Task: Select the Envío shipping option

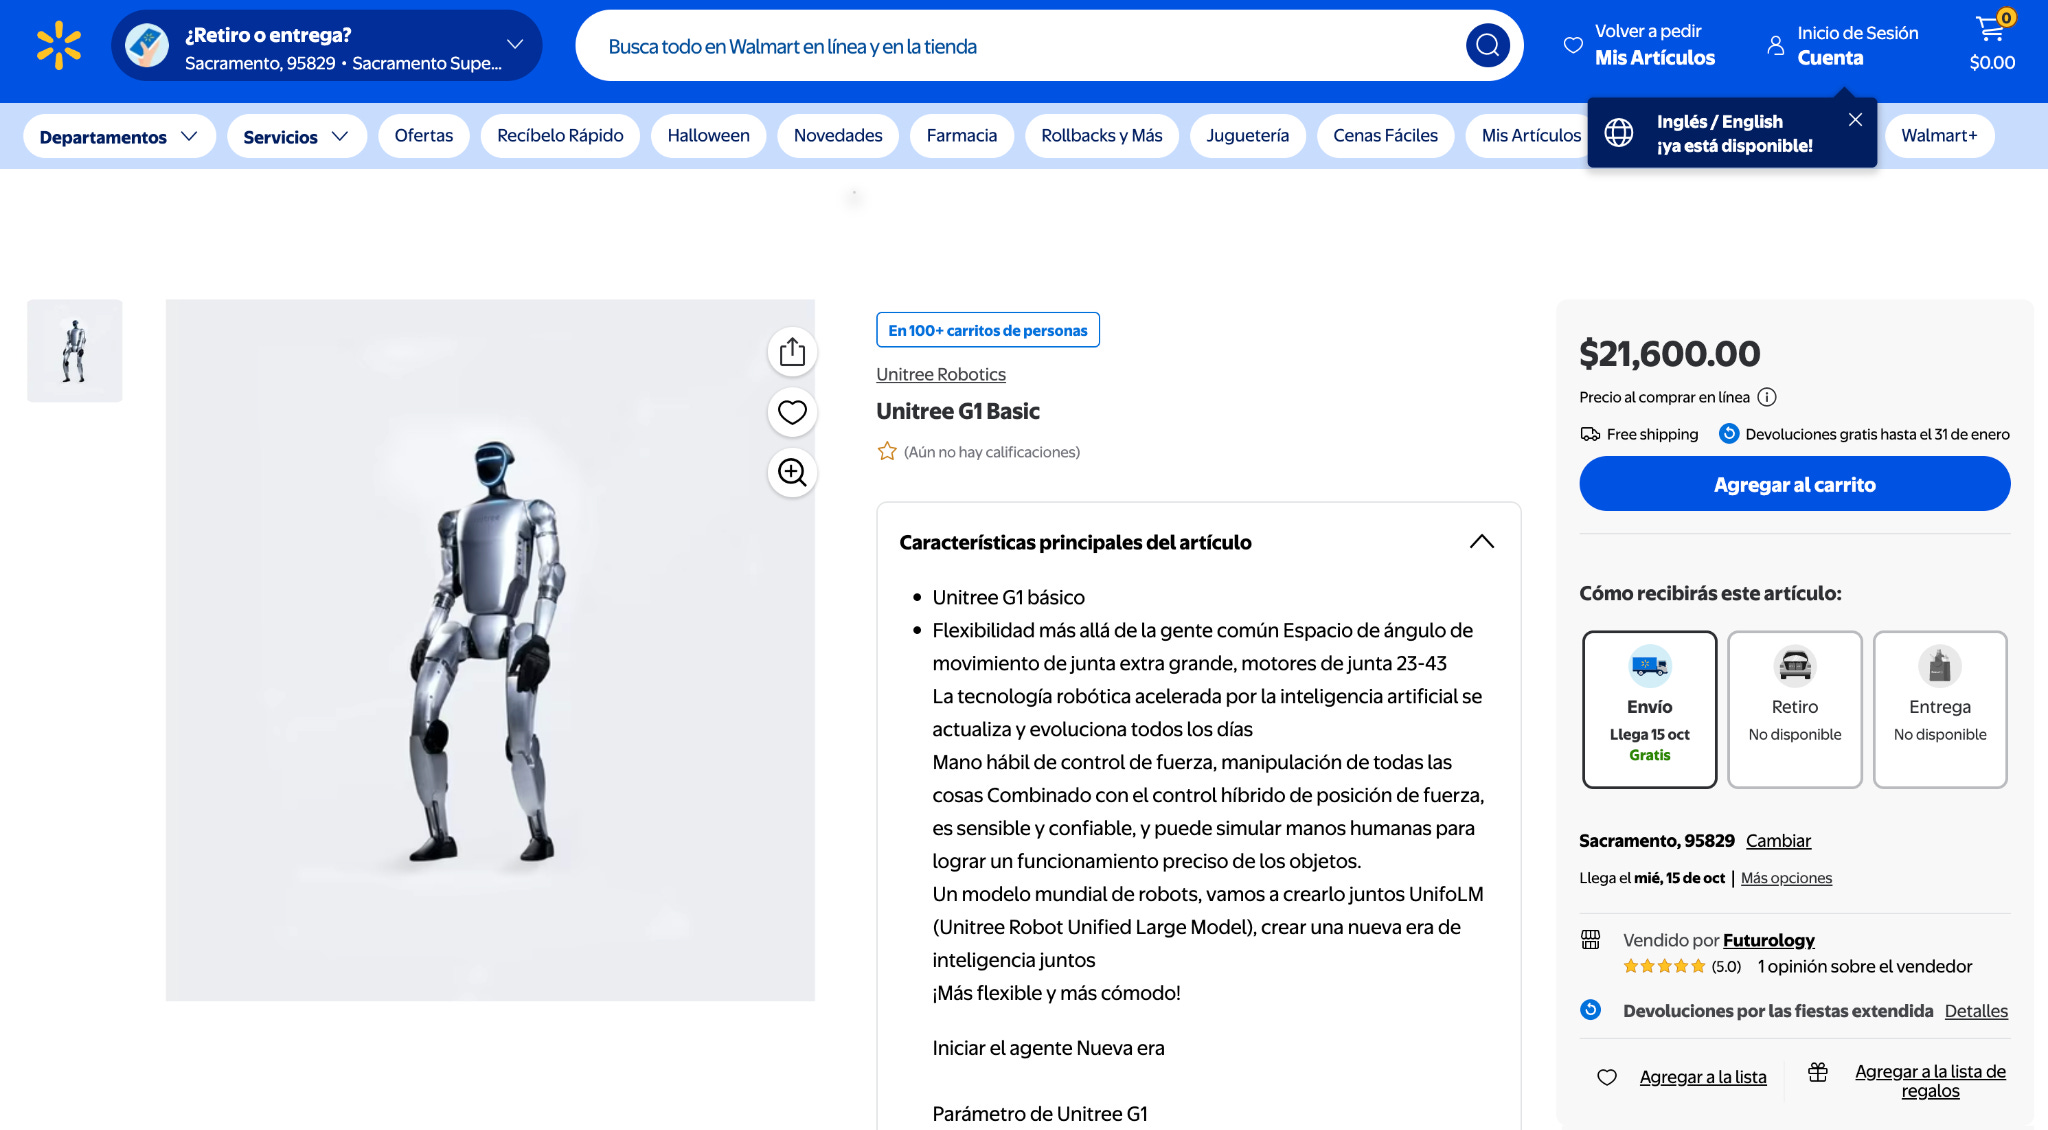Action: pos(1649,709)
